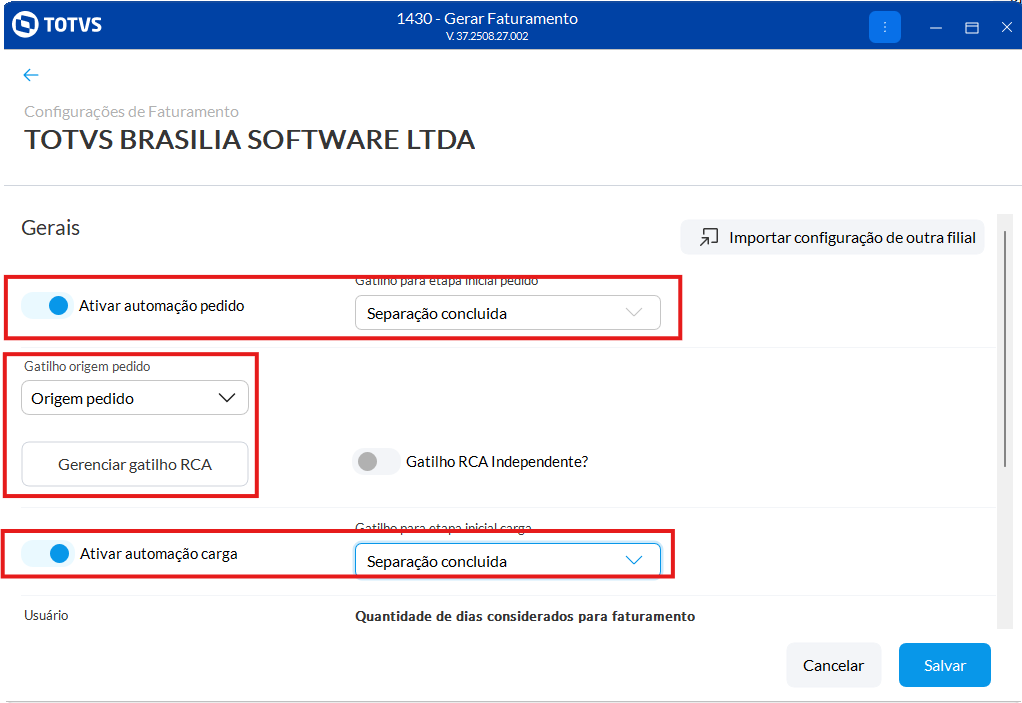This screenshot has height=703, width=1022.
Task: Click the 1430 - Gerar Faturamento window title
Action: [488, 19]
